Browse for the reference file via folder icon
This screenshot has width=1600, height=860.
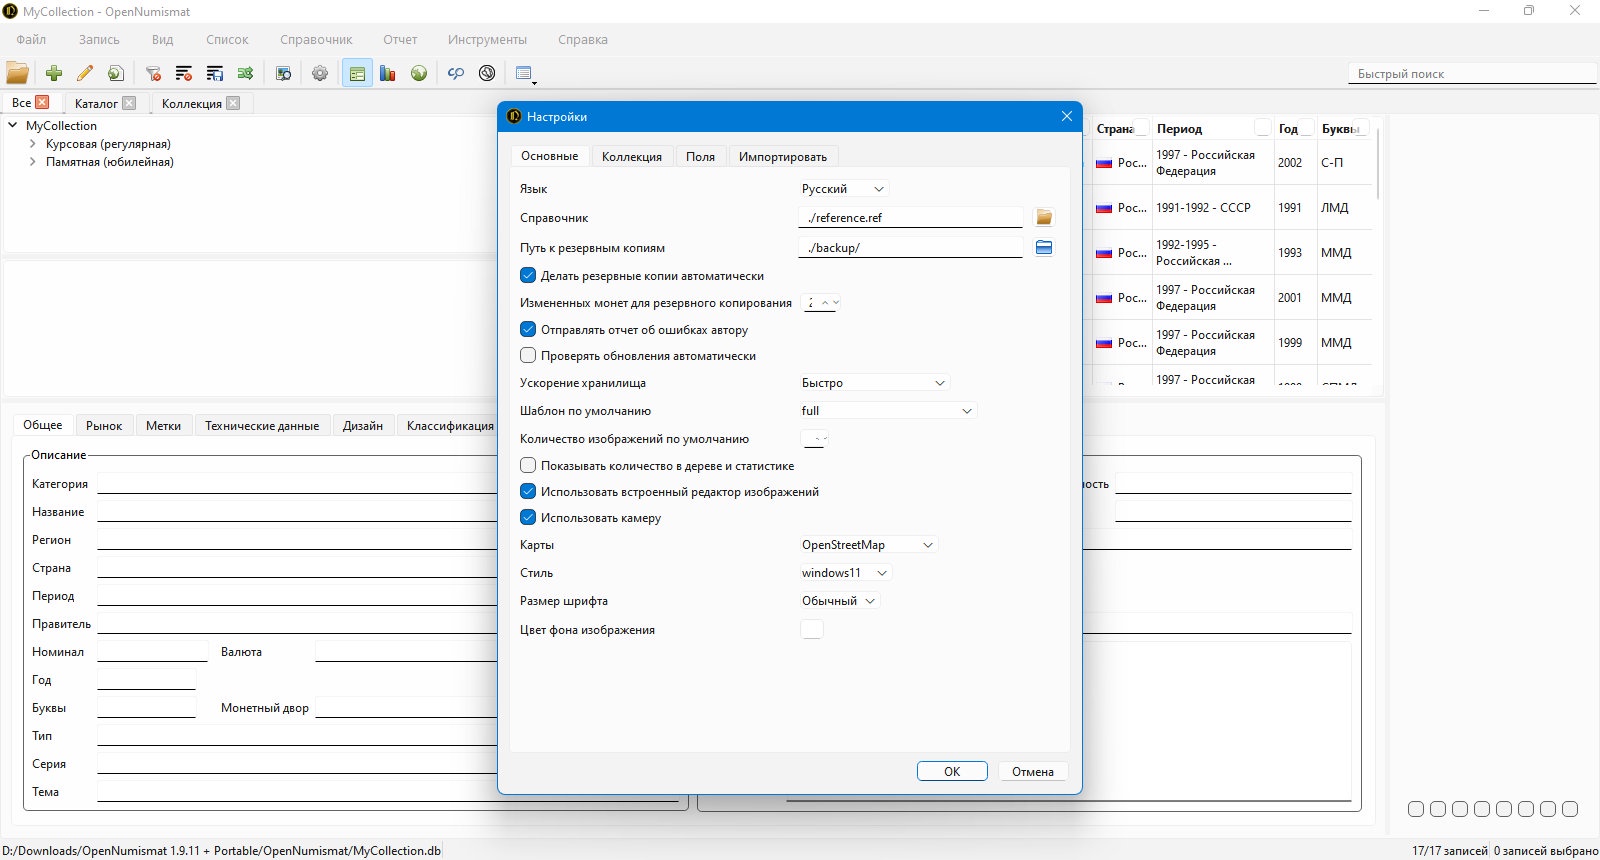pyautogui.click(x=1044, y=217)
